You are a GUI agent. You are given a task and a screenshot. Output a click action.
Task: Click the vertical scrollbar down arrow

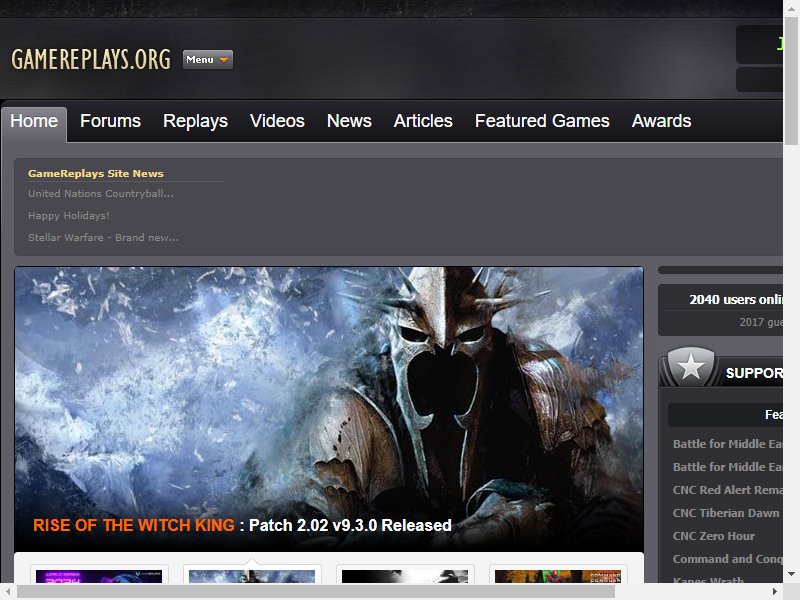(x=791, y=574)
